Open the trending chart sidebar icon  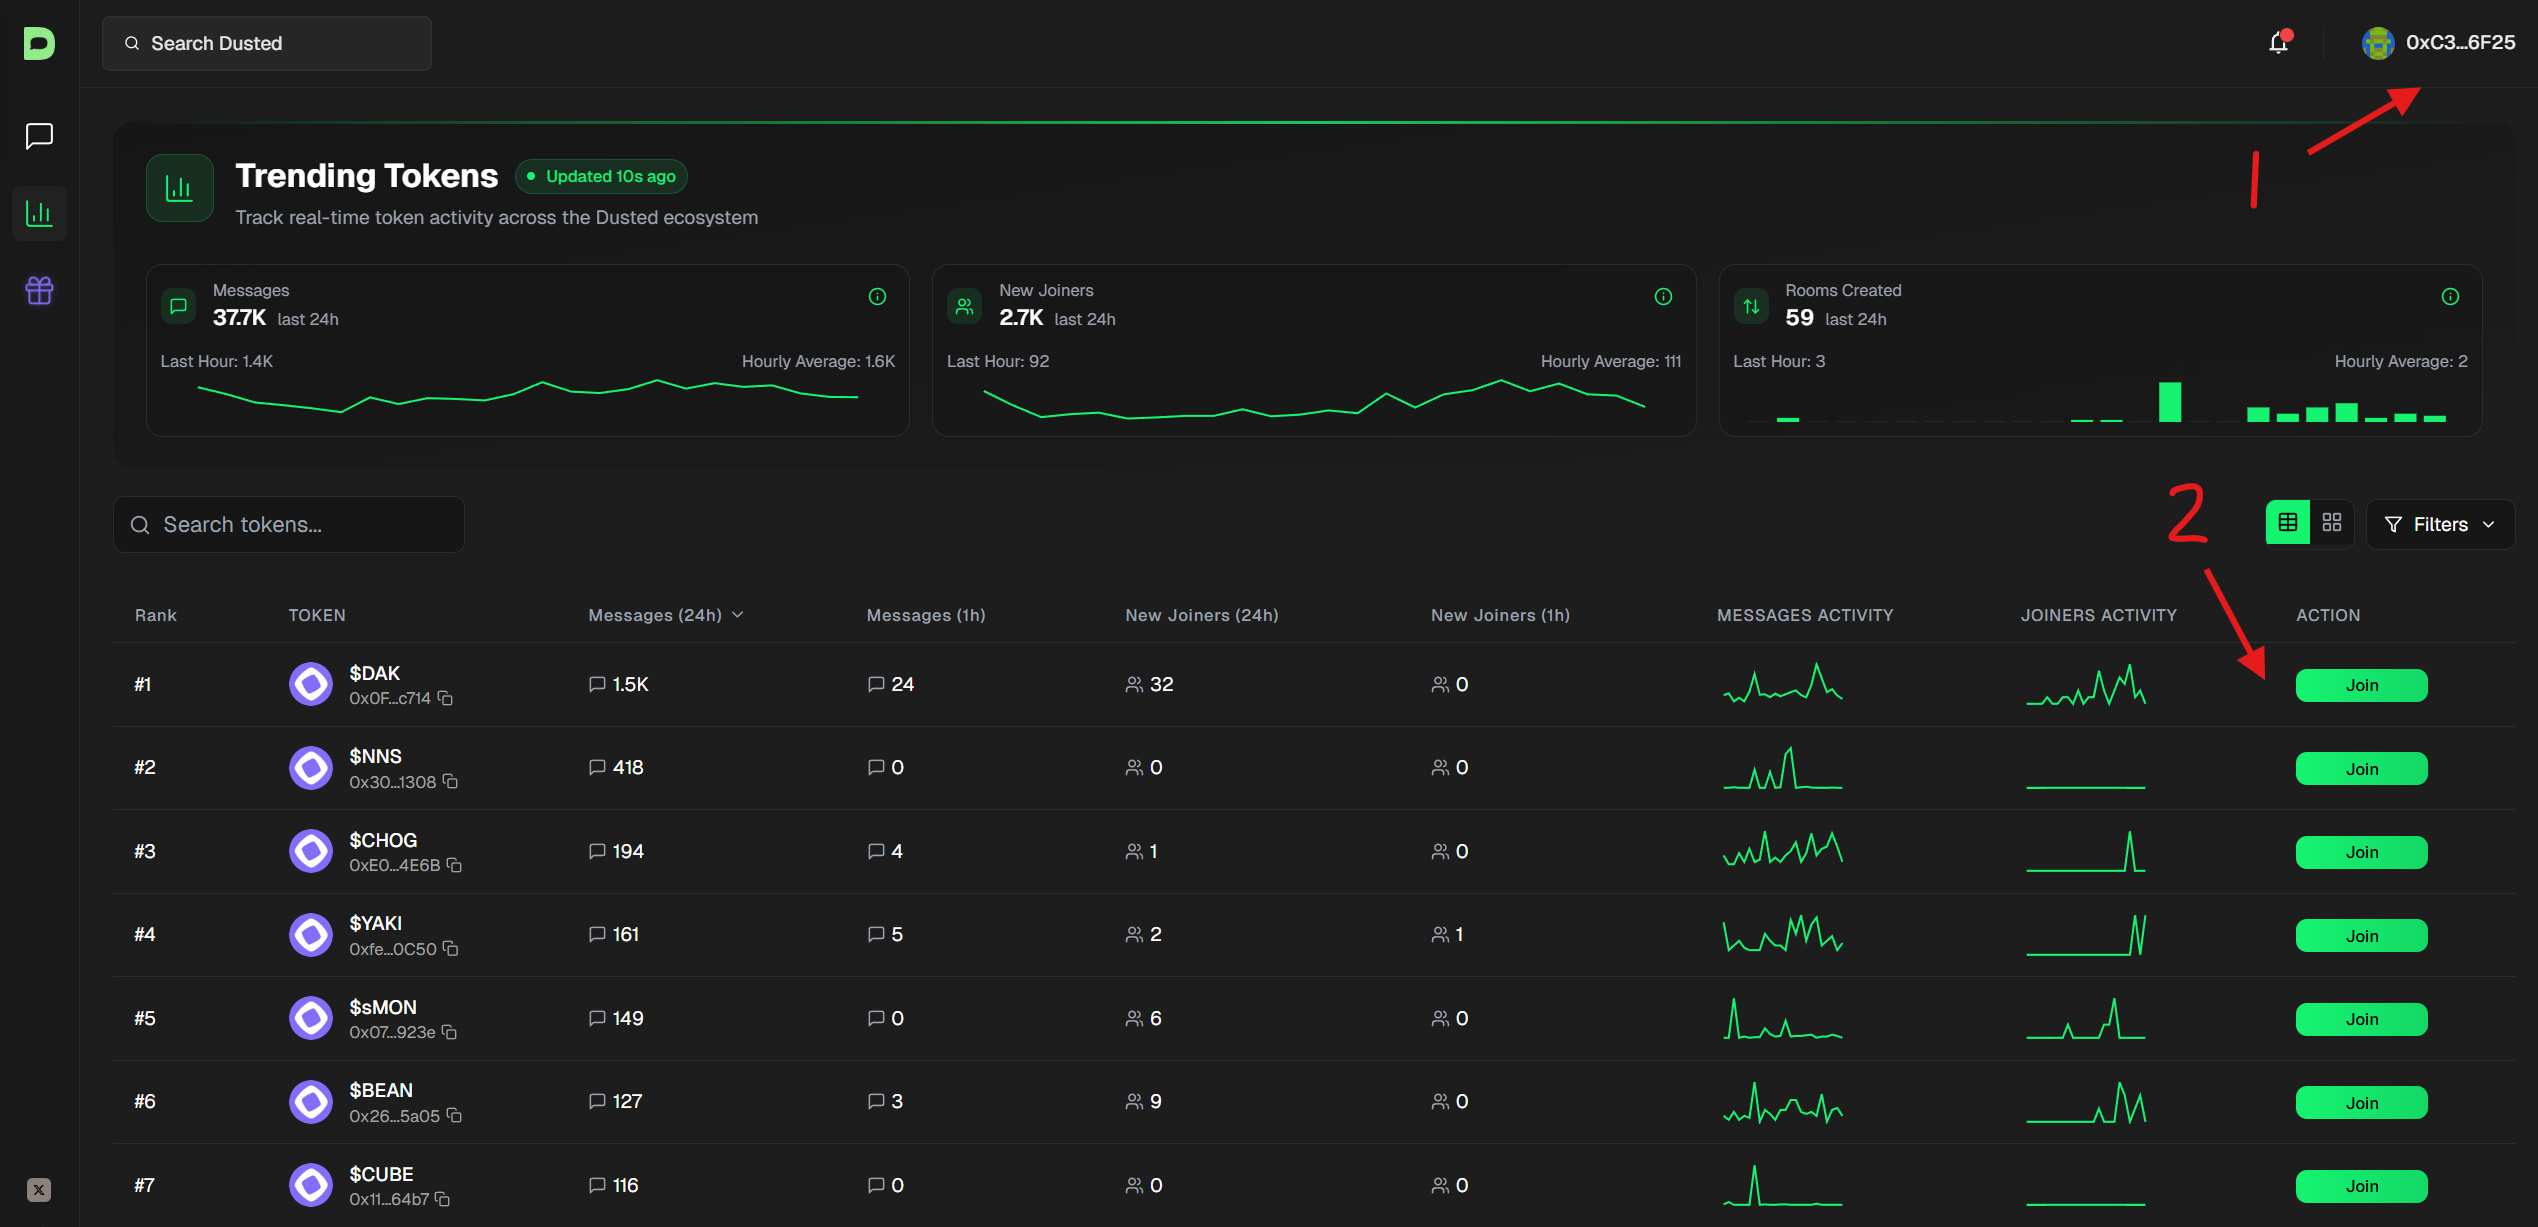(39, 213)
